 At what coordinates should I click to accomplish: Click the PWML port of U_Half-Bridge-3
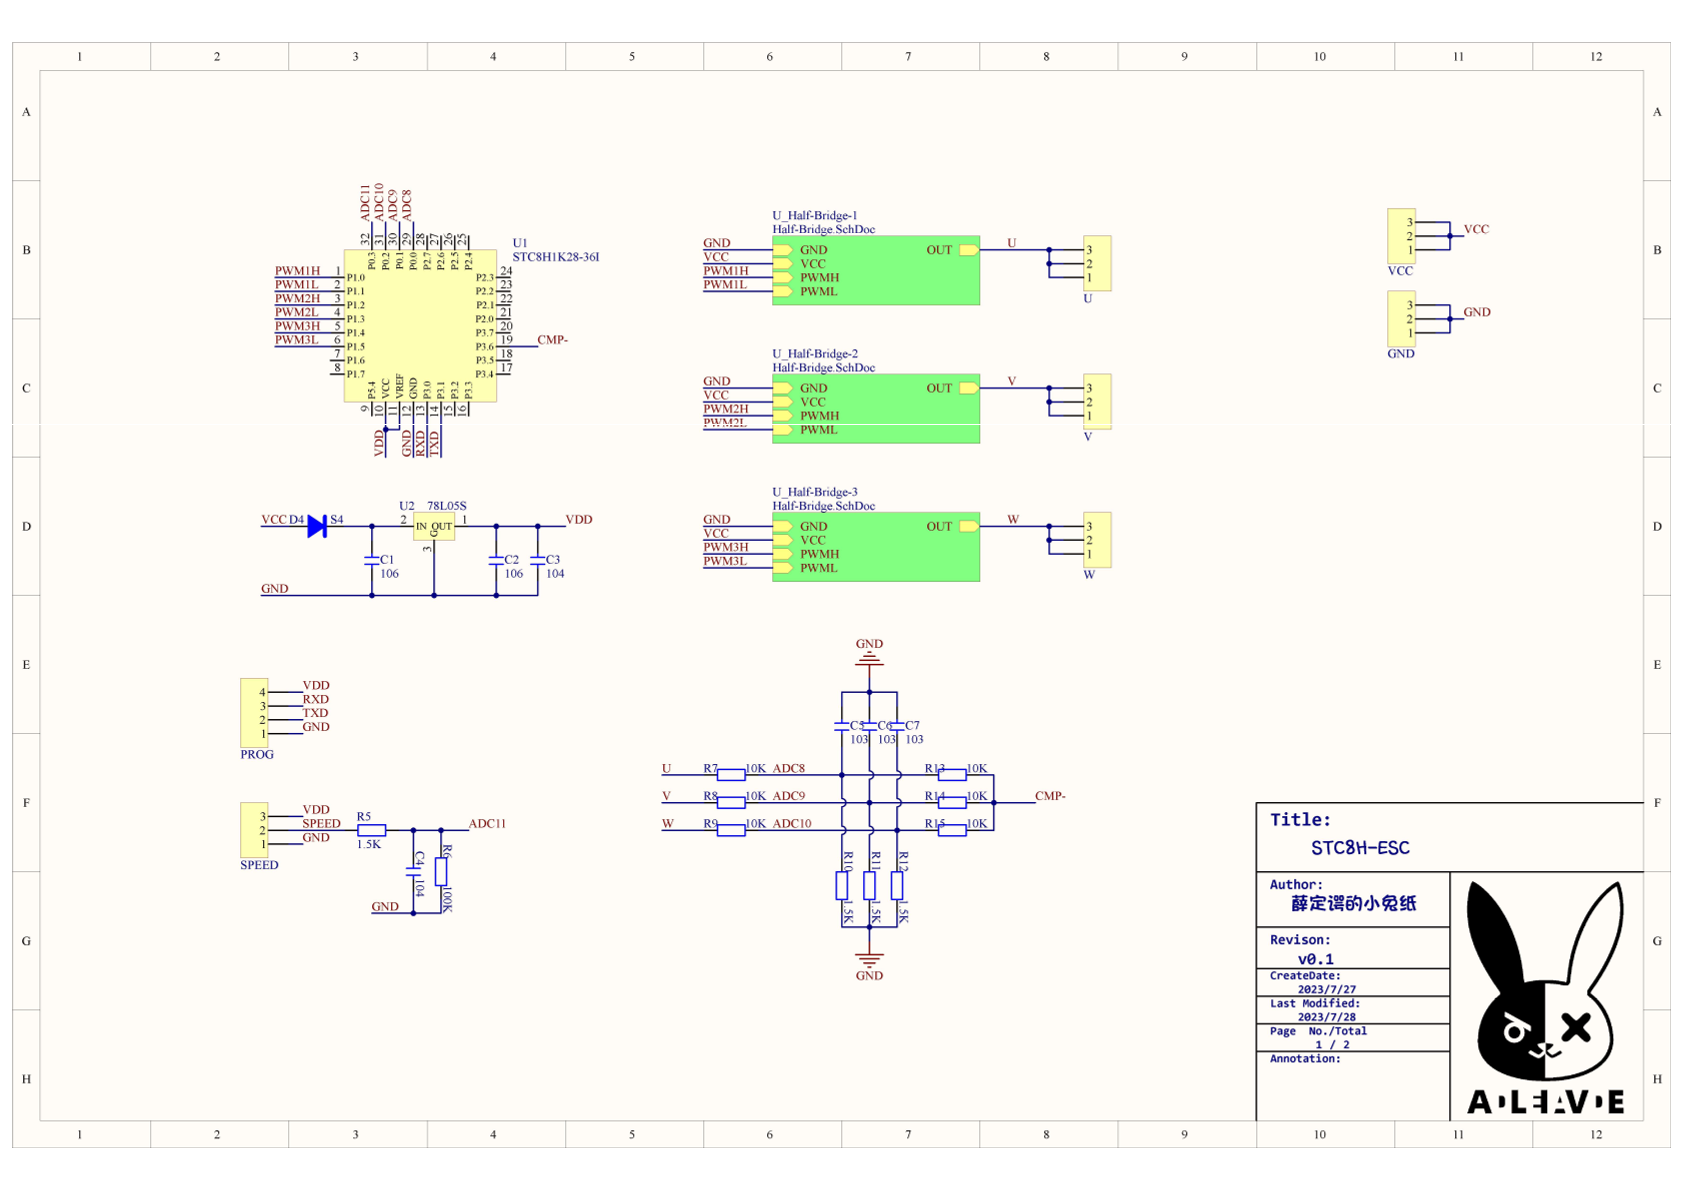[x=783, y=568]
